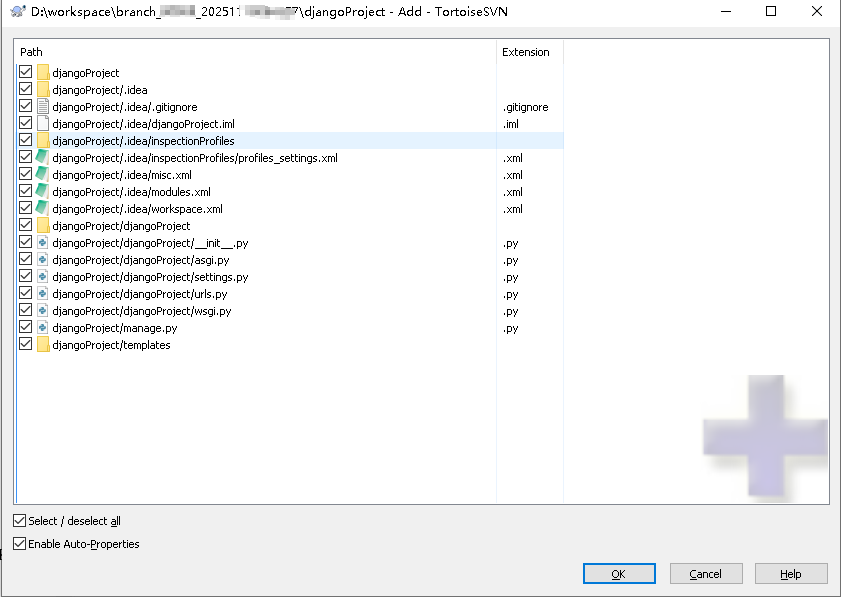The width and height of the screenshot is (841, 597).
Task: Click the text file icon for .gitignore
Action: coord(43,107)
